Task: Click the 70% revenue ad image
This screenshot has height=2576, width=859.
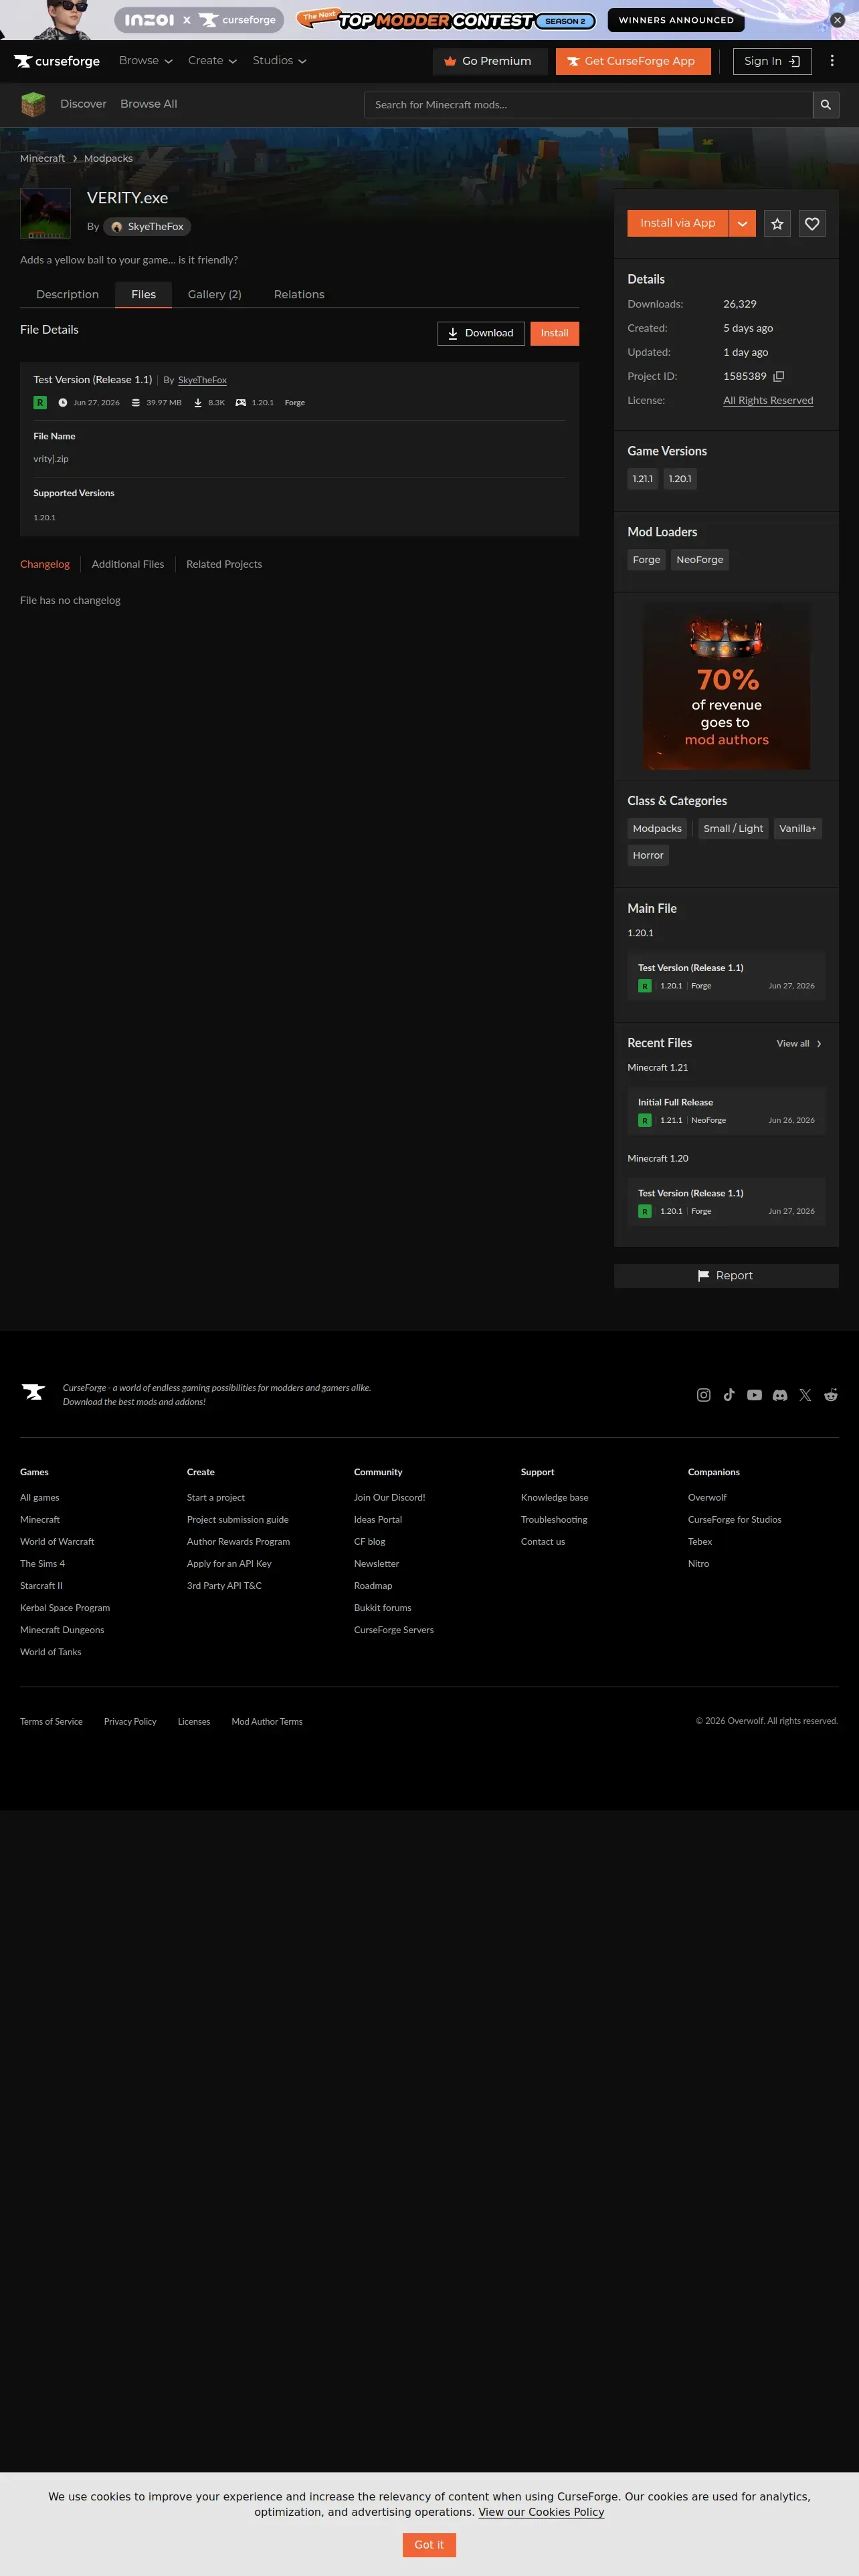Action: (726, 687)
